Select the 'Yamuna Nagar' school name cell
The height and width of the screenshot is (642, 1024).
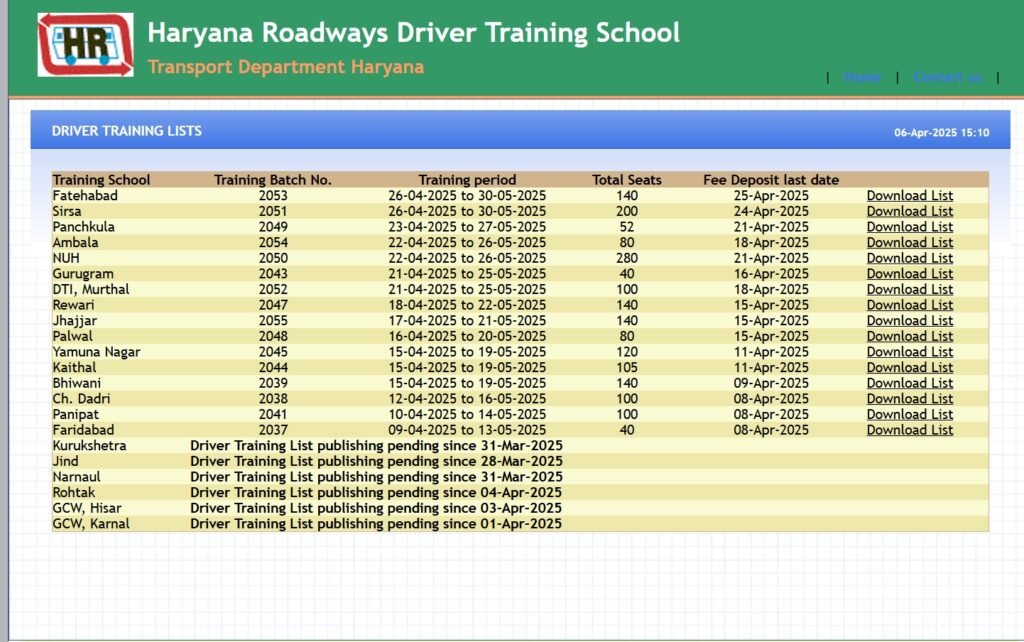pos(96,352)
